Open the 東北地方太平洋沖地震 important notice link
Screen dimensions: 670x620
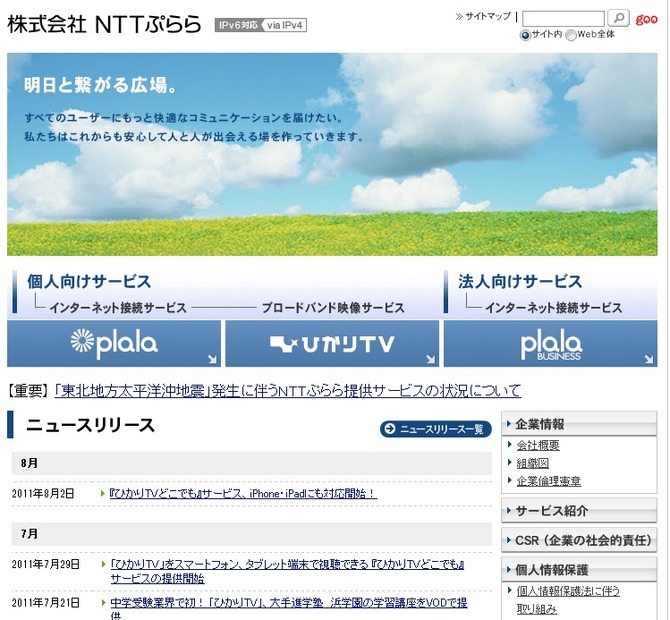[x=288, y=391]
